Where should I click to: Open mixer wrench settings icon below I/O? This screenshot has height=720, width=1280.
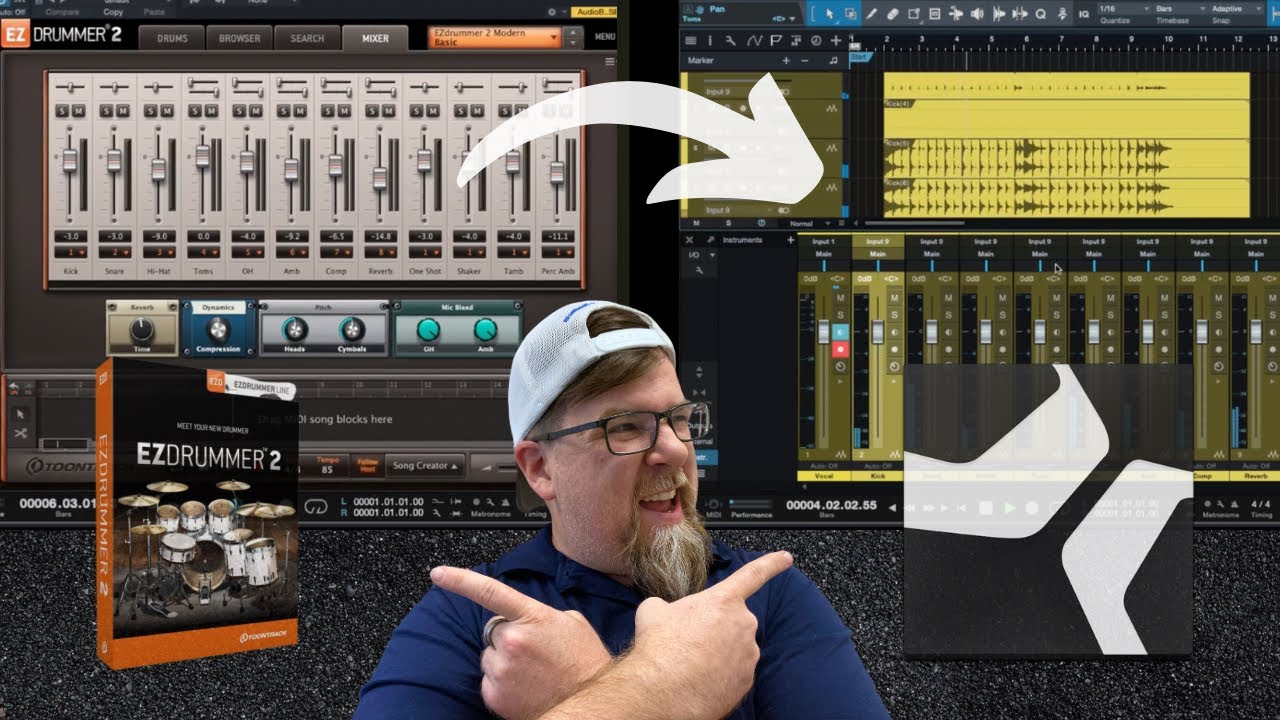pos(698,270)
